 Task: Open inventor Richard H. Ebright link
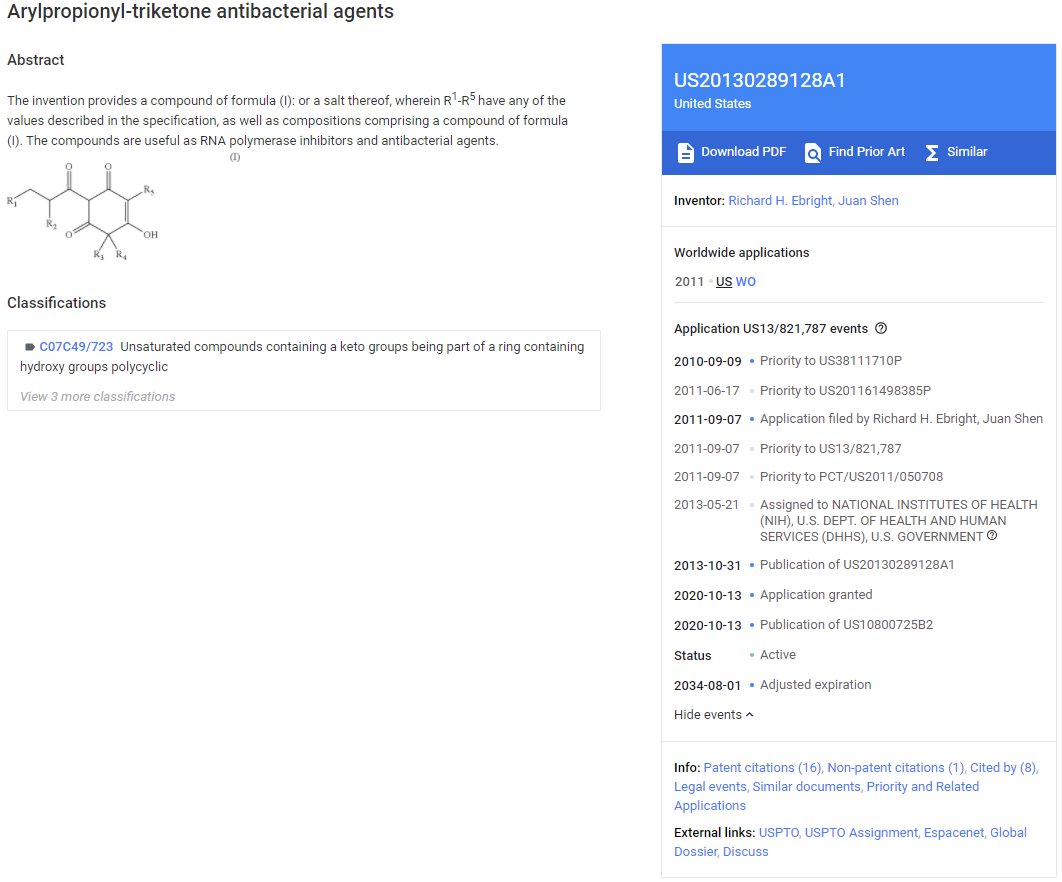[x=780, y=201]
